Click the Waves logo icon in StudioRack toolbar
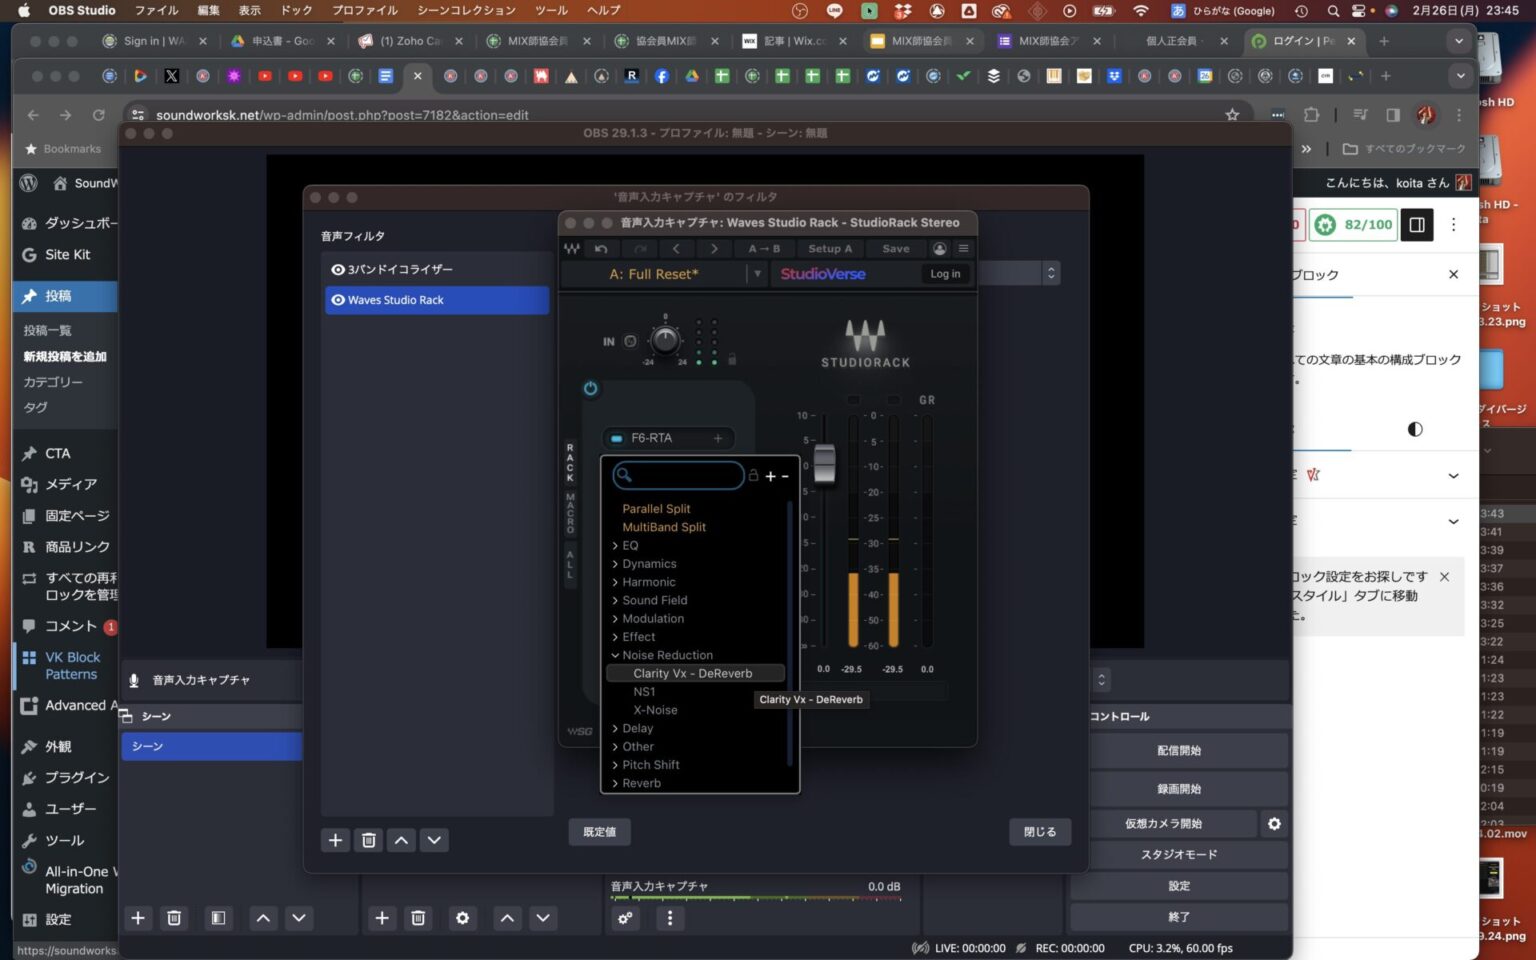This screenshot has width=1536, height=960. pos(573,248)
